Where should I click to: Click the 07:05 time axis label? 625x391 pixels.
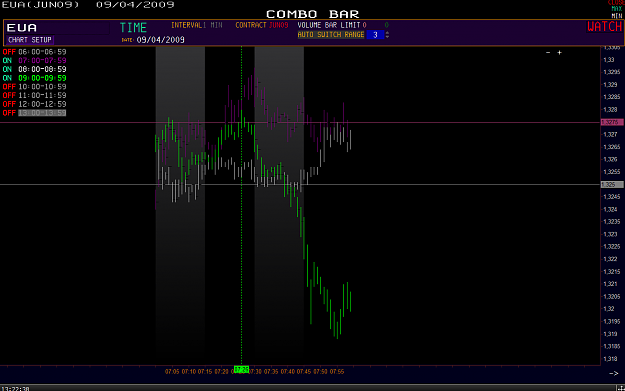tap(172, 371)
